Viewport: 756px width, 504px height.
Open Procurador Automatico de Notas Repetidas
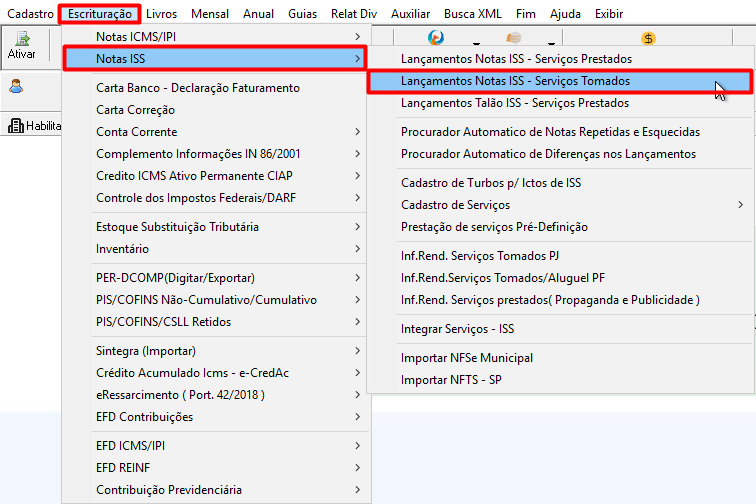coord(560,132)
